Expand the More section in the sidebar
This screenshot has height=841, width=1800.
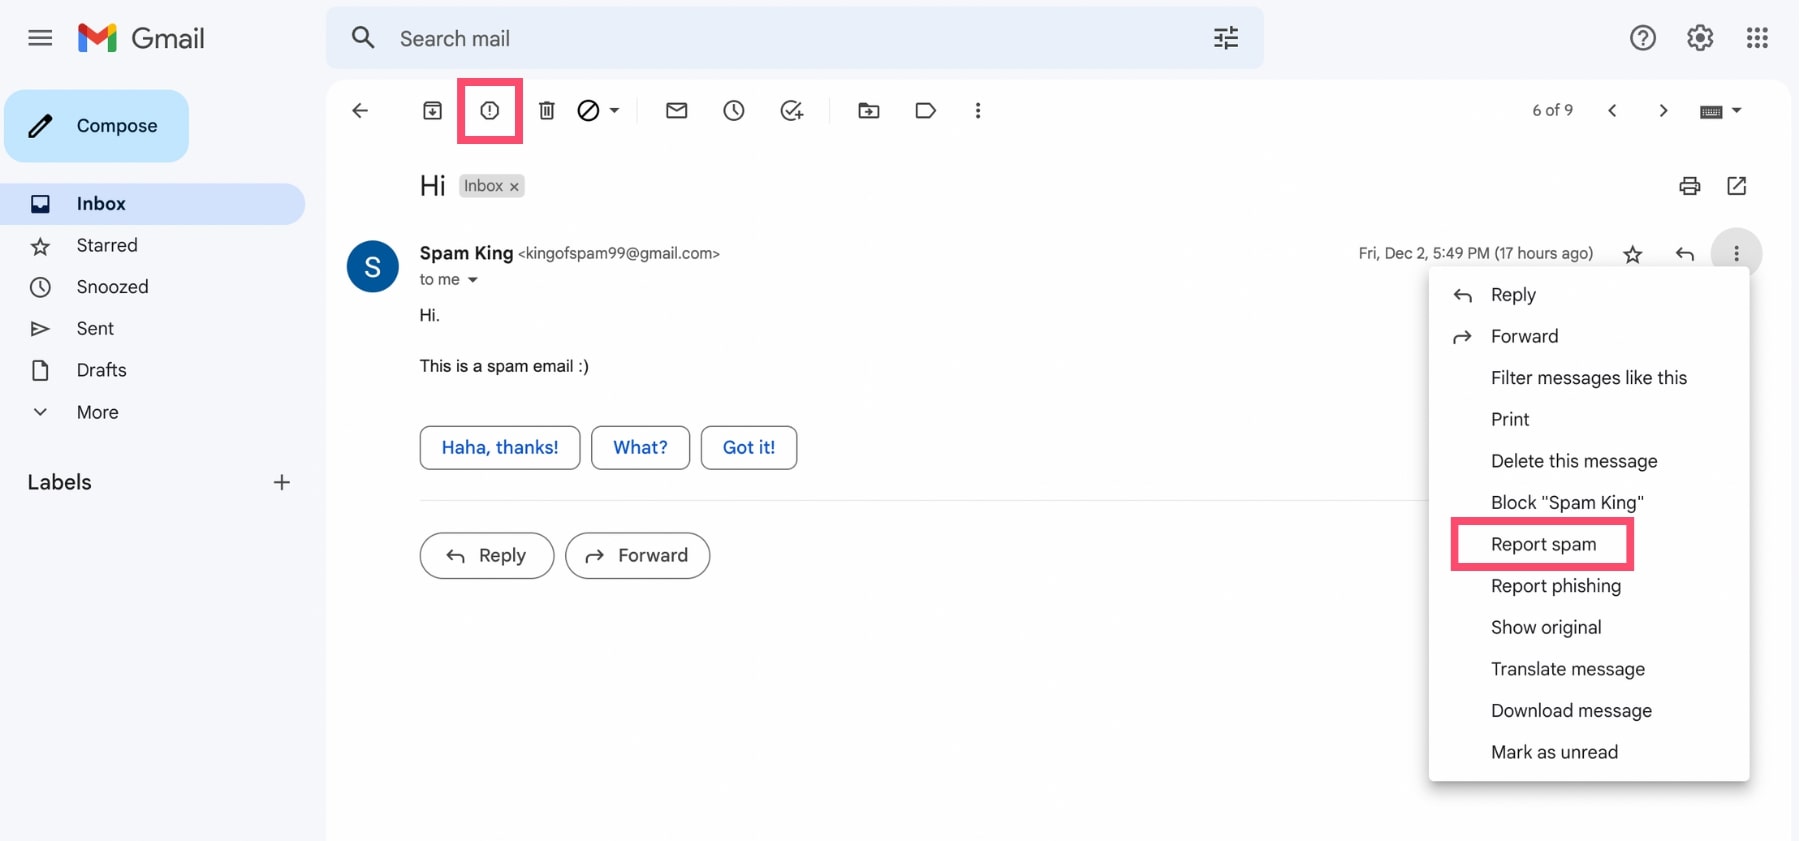pyautogui.click(x=97, y=412)
